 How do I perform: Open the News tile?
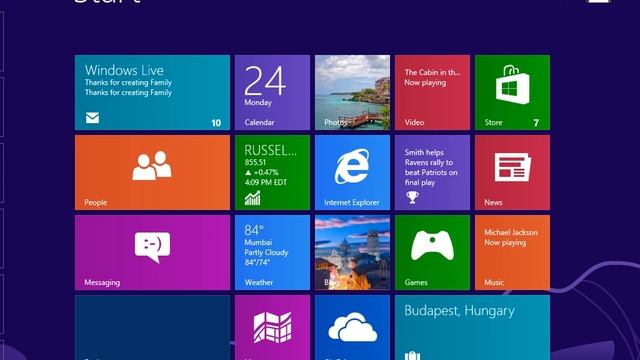512,173
